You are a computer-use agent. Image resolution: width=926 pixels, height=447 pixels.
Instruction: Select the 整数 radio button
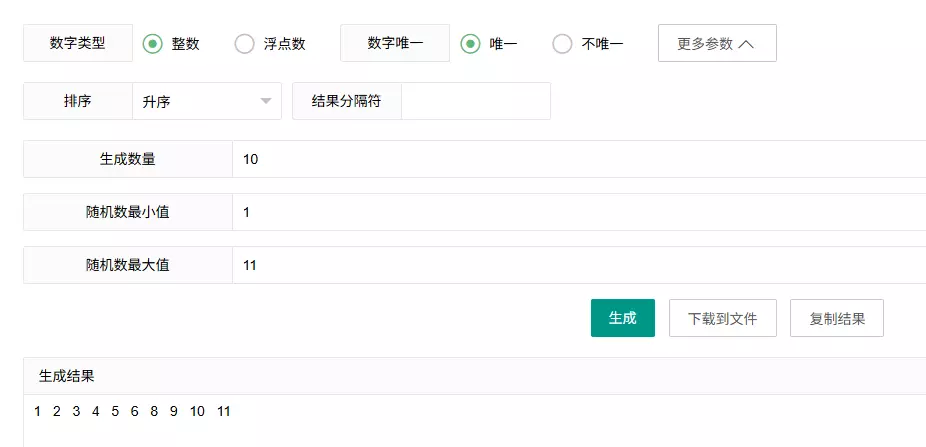tap(153, 44)
